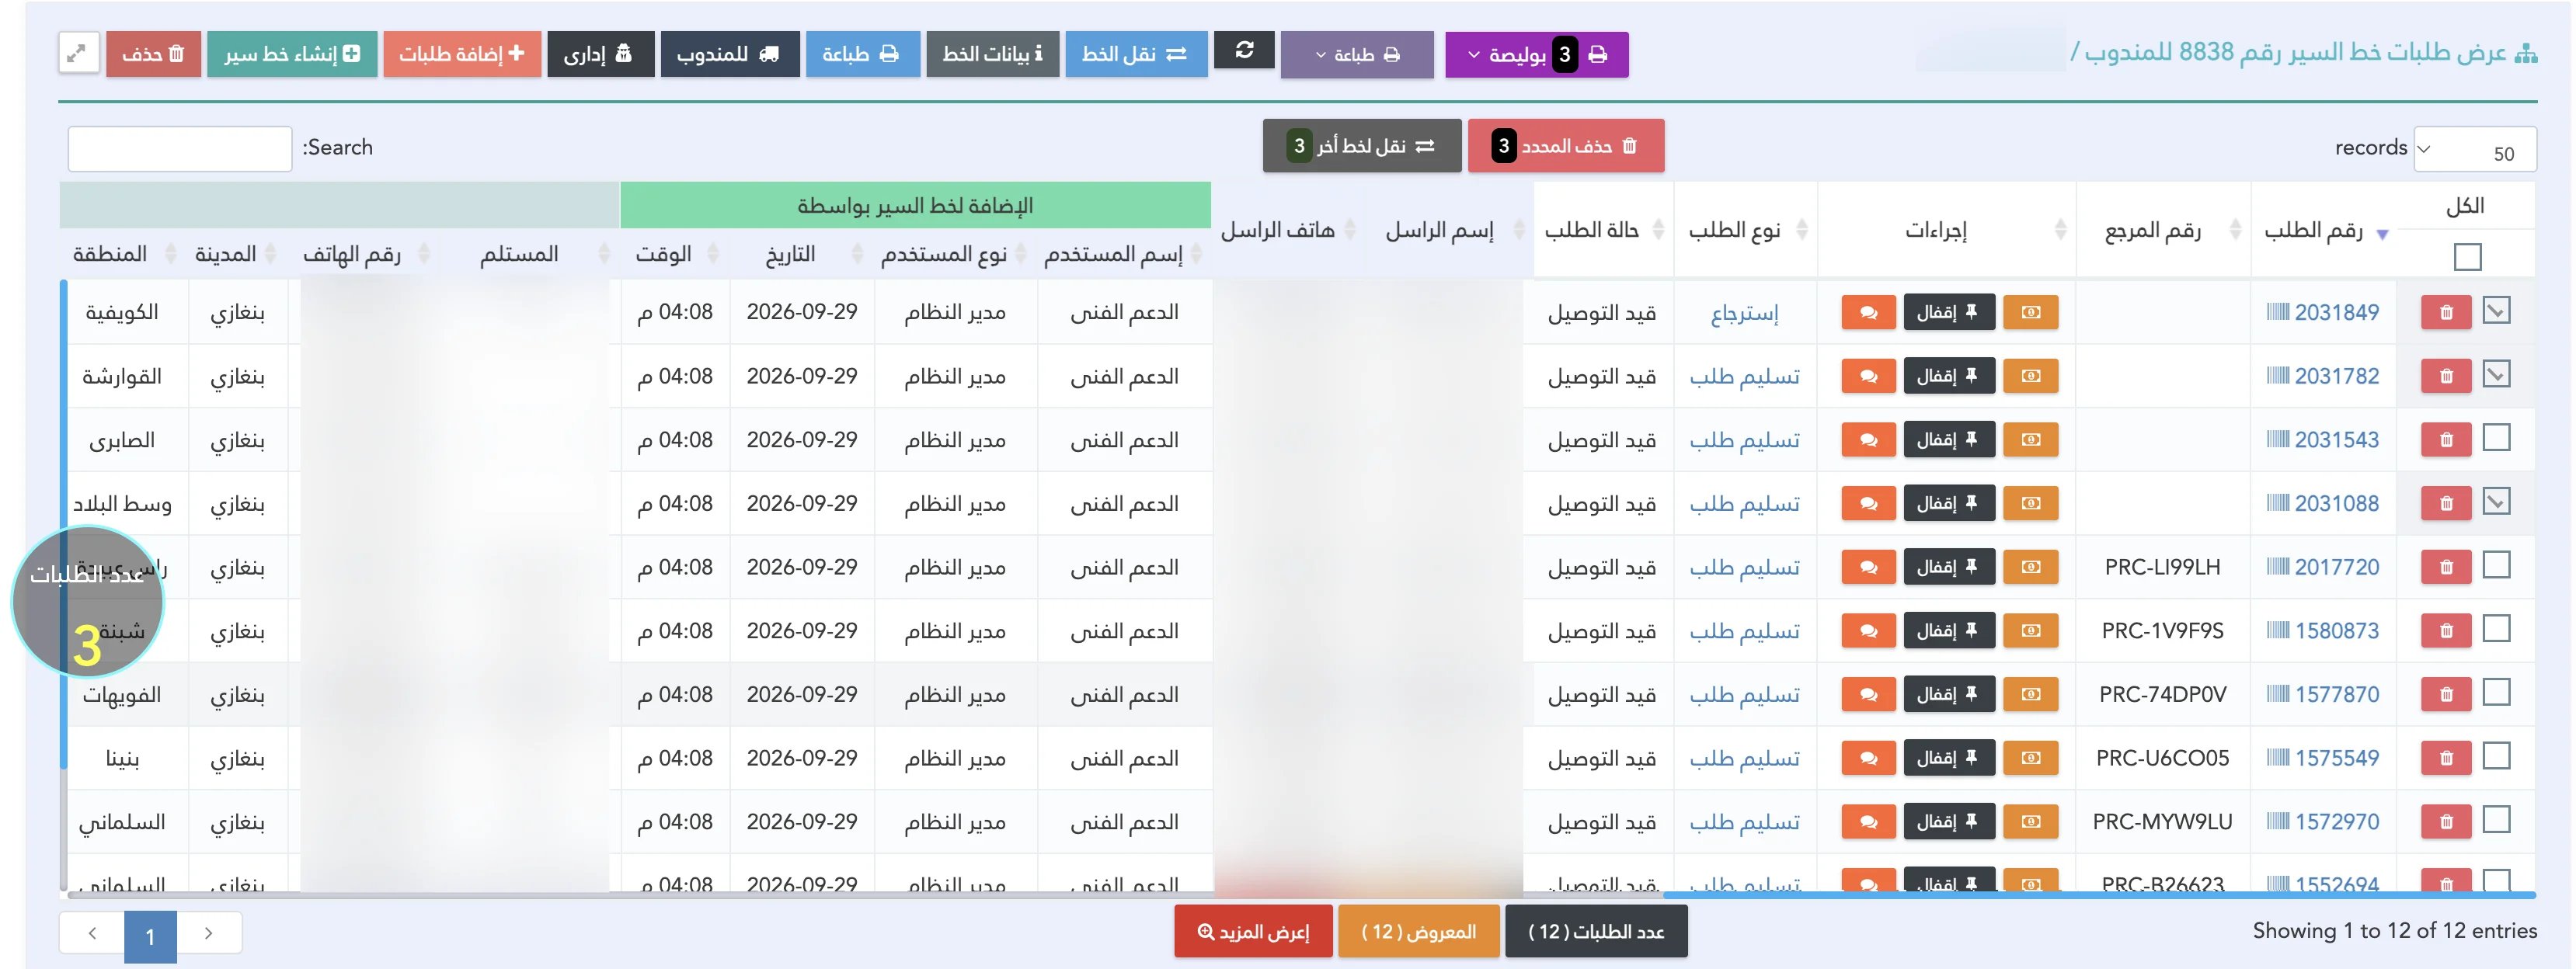The height and width of the screenshot is (969, 2576).
Task: Click إسترجاع order type link
Action: [1744, 314]
